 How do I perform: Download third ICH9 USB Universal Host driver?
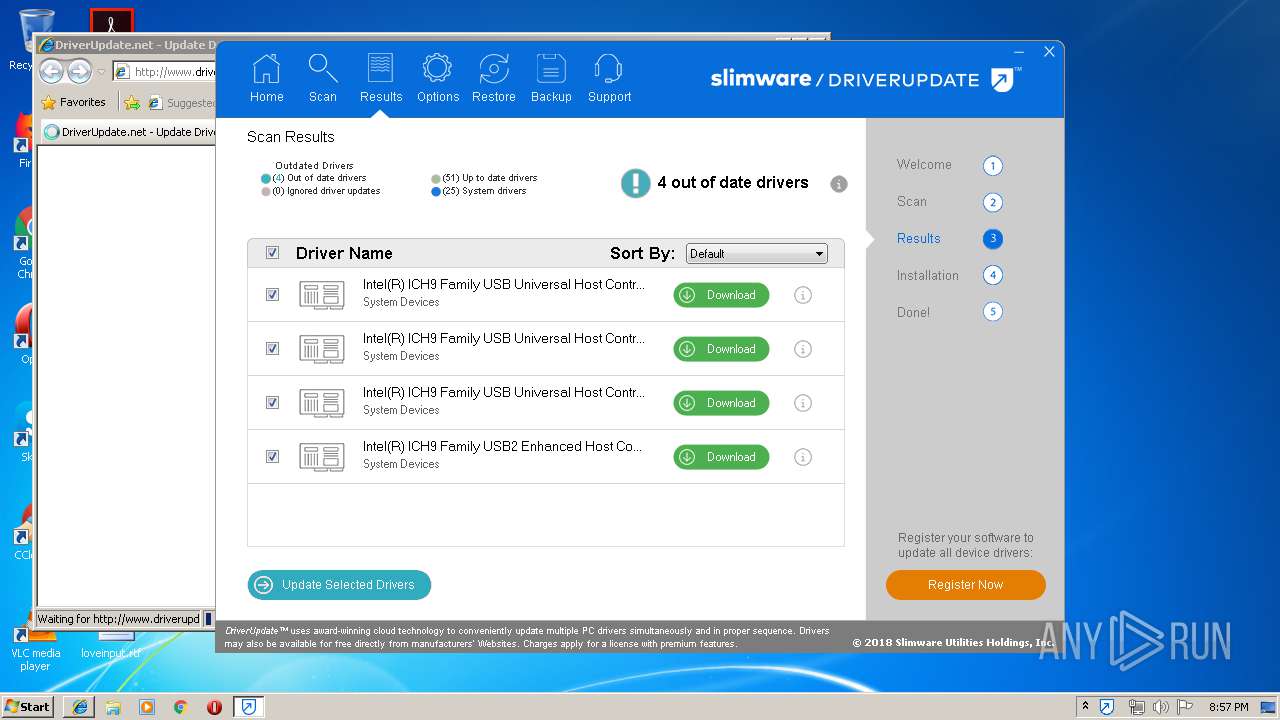721,403
